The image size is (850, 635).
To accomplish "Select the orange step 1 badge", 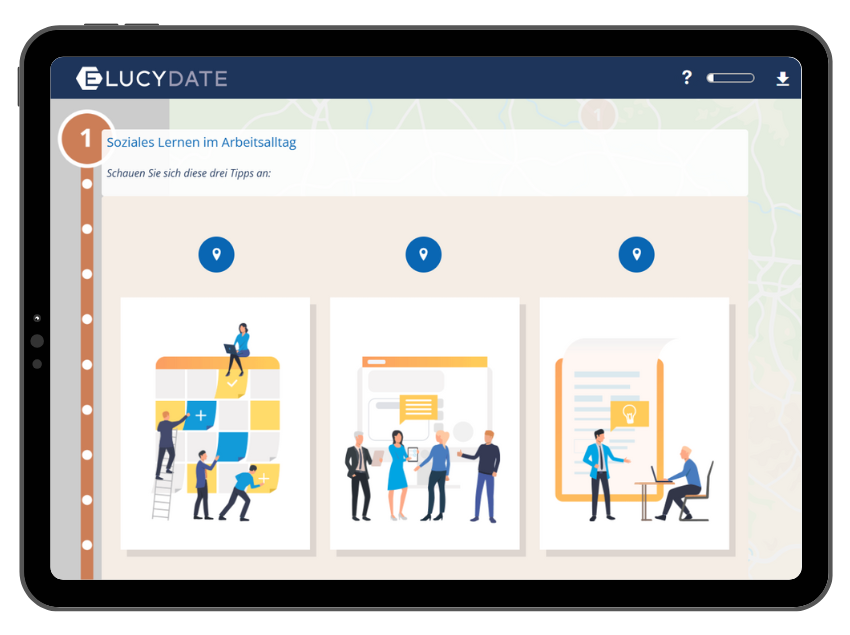I will 86,138.
